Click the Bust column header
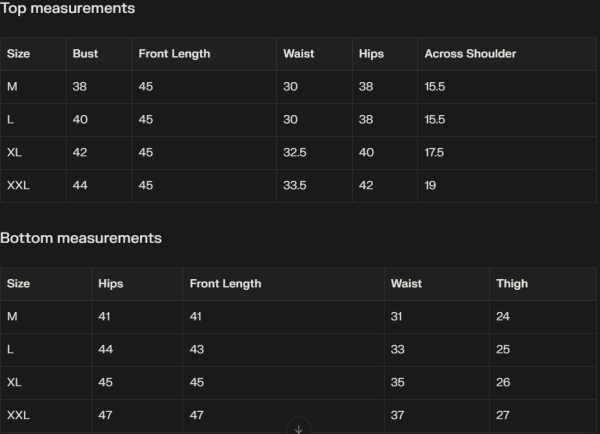This screenshot has height=434, width=600. 85,54
